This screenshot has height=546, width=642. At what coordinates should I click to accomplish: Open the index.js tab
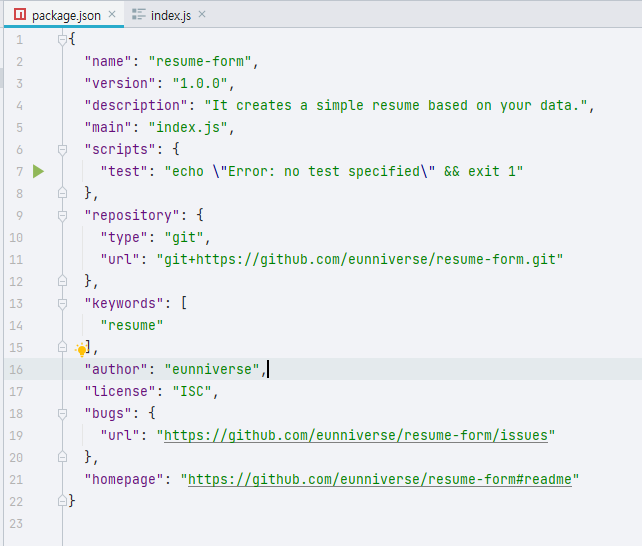click(x=169, y=15)
